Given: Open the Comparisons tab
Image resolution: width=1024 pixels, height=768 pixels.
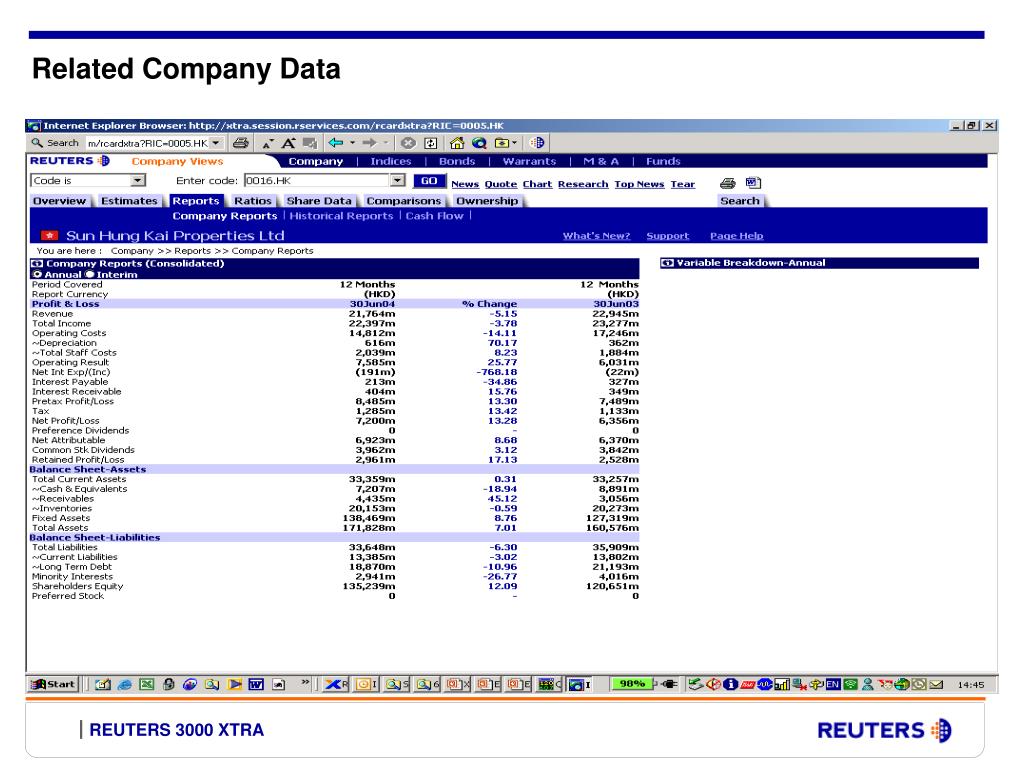Looking at the screenshot, I should point(404,201).
